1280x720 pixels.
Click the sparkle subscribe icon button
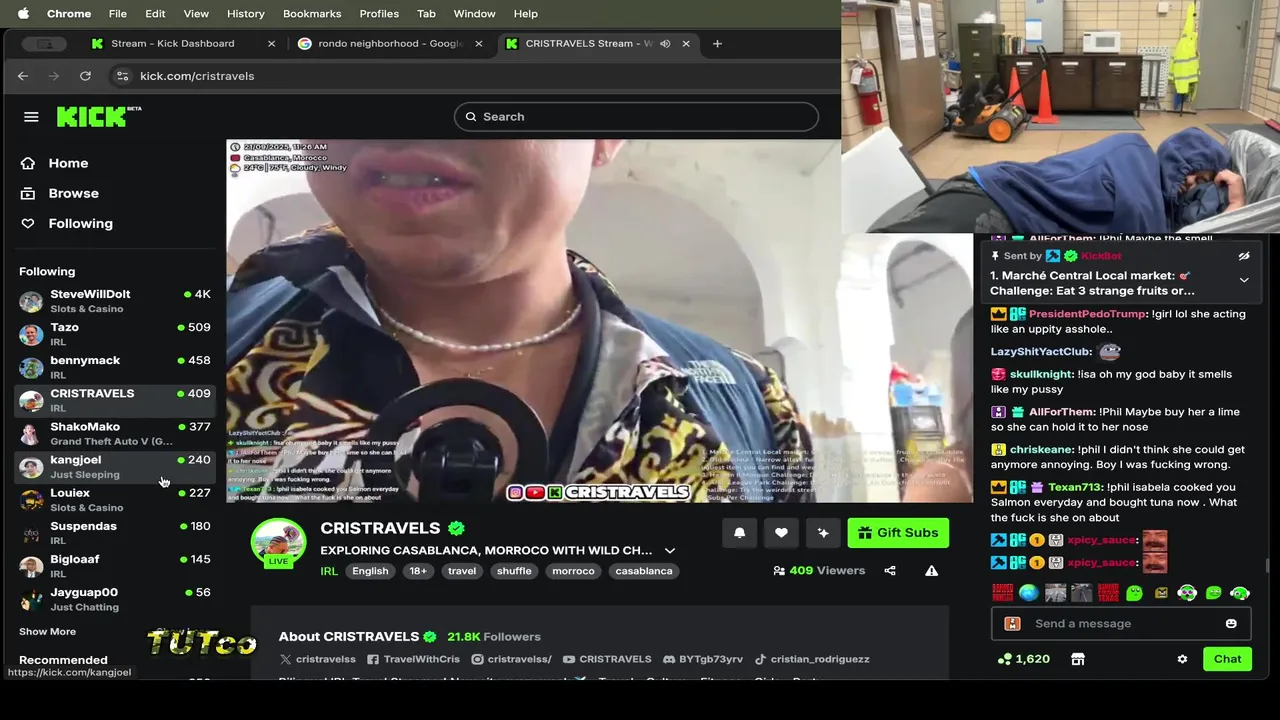click(x=823, y=533)
